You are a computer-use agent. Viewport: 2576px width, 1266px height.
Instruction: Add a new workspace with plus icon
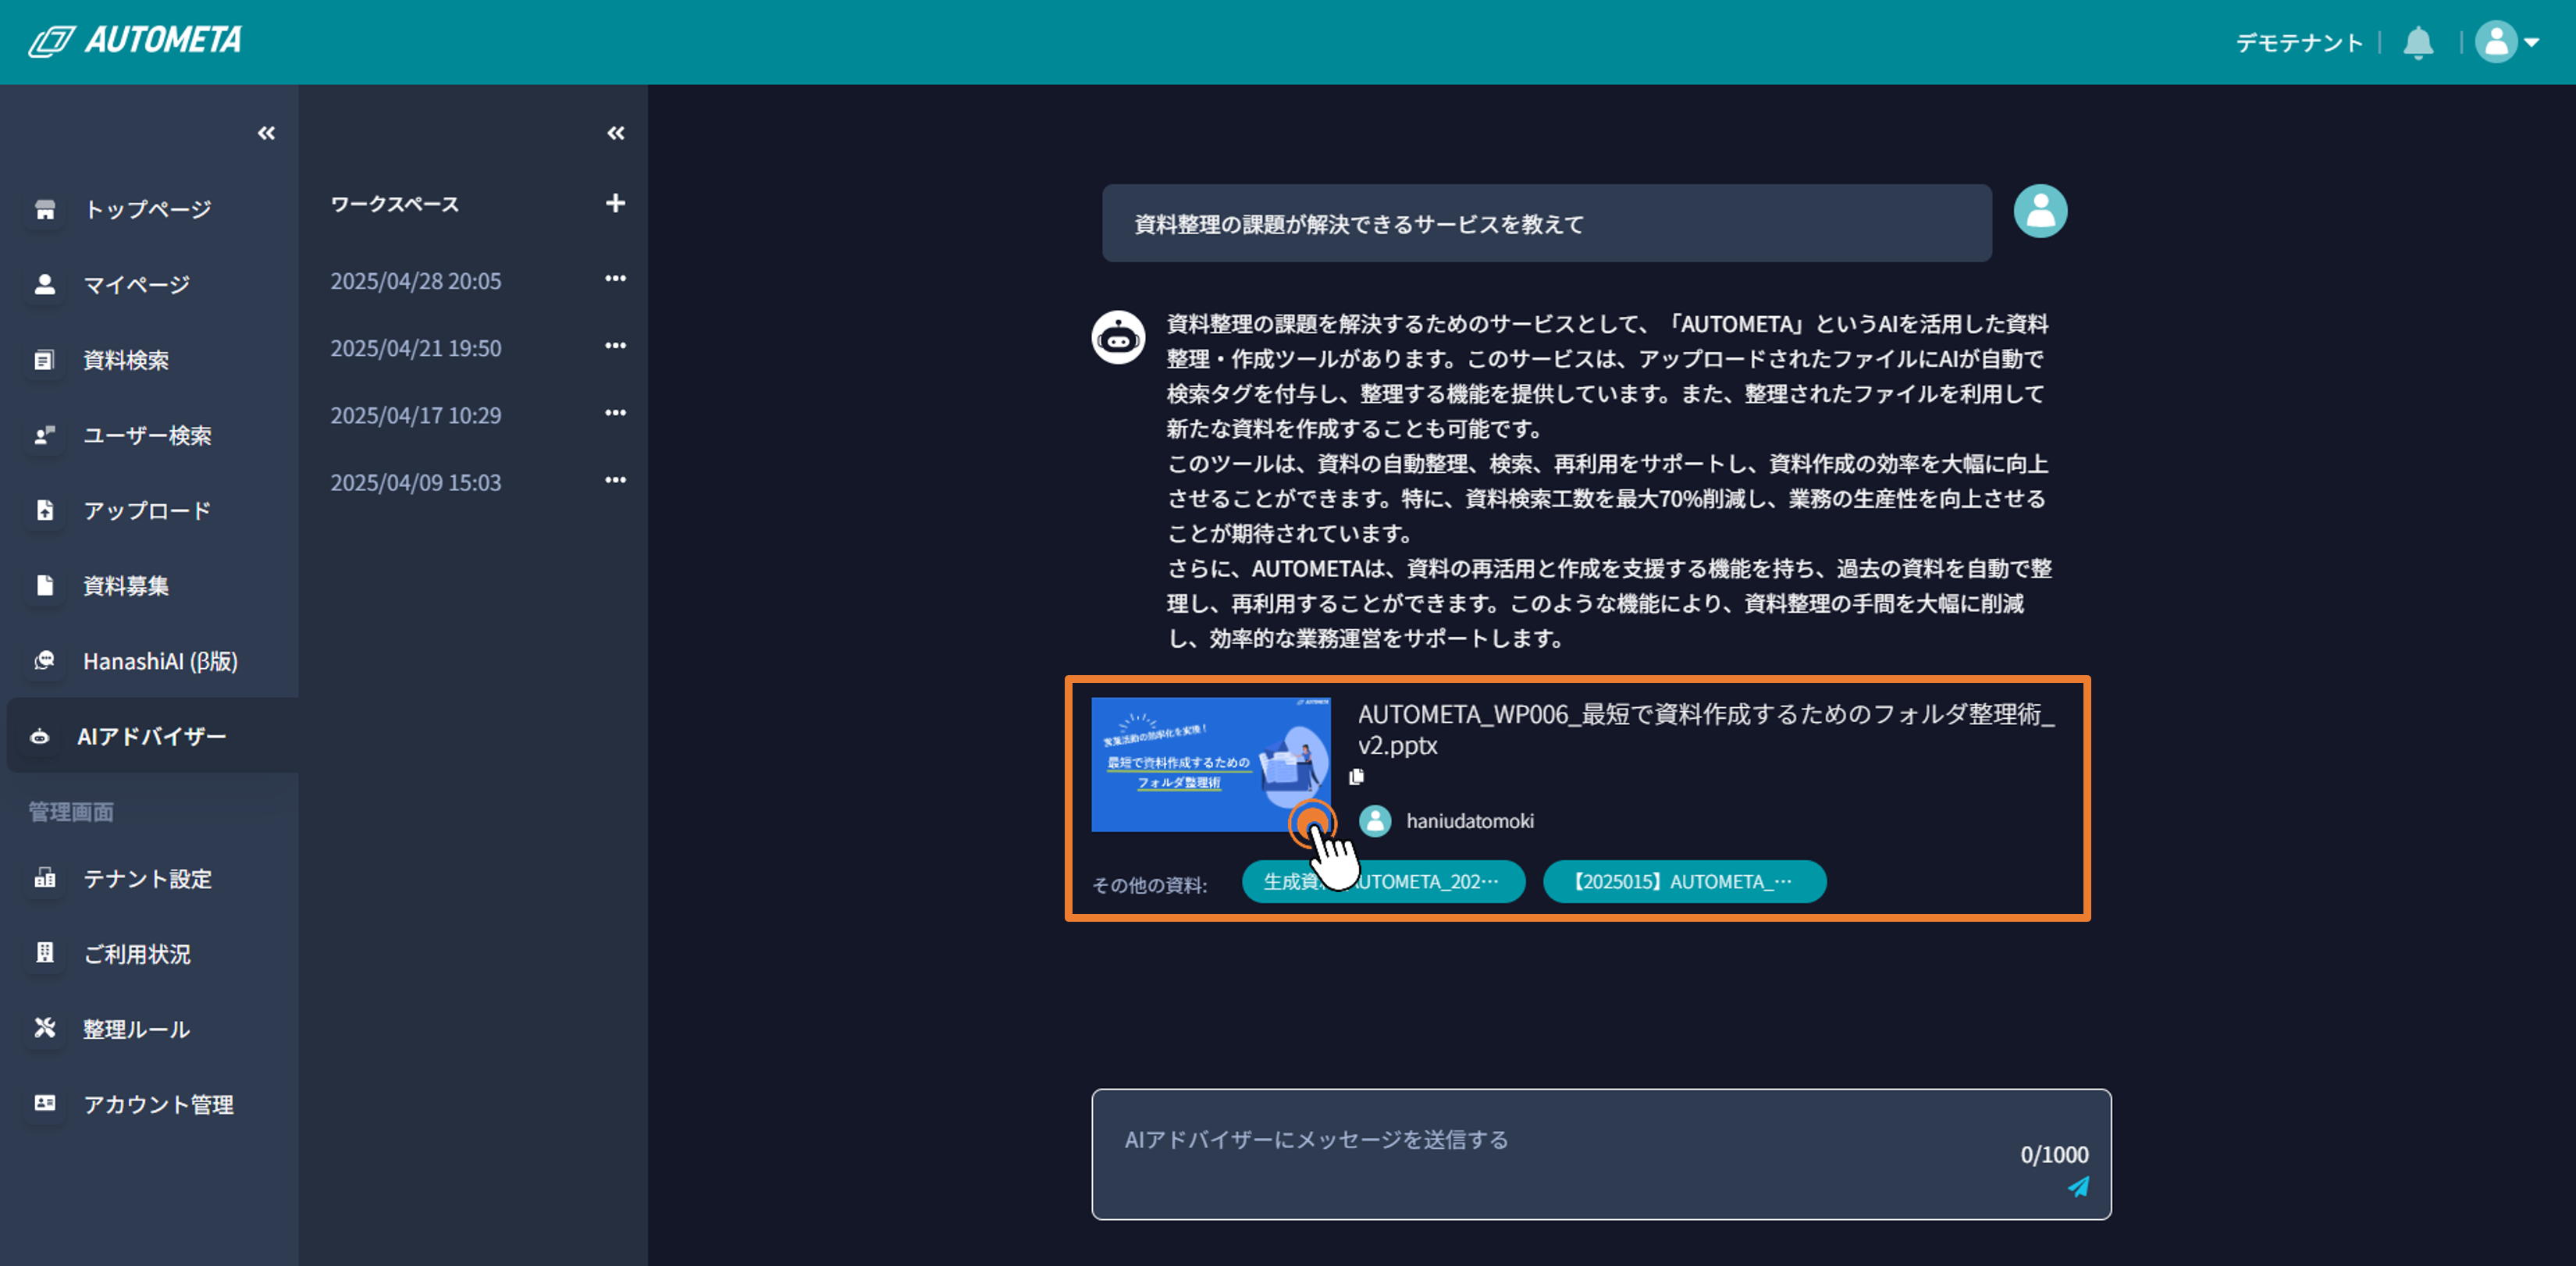pos(615,203)
